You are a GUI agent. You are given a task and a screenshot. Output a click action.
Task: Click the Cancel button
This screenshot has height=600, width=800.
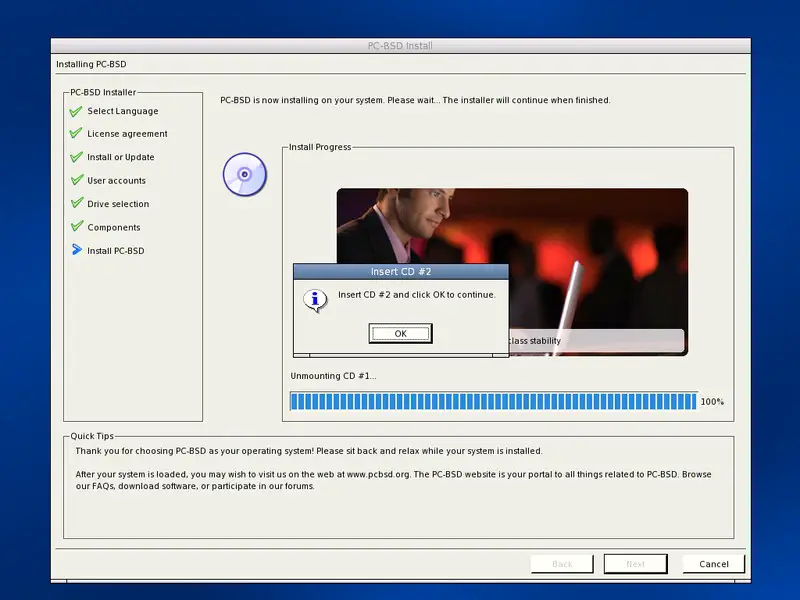(714, 564)
